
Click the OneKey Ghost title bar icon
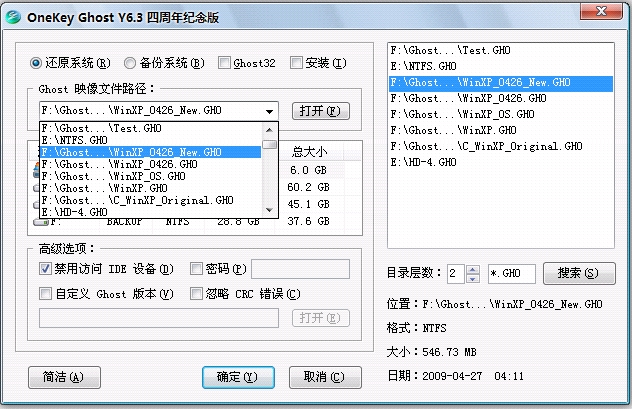[13, 17]
